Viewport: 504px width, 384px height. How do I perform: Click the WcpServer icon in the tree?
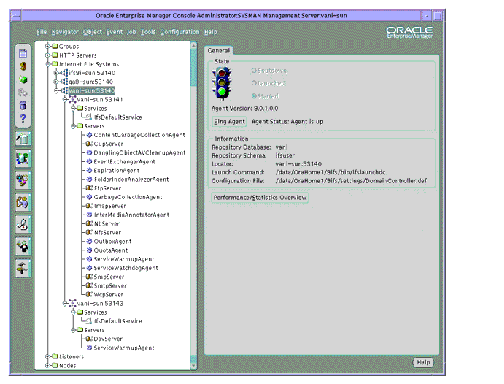click(89, 294)
